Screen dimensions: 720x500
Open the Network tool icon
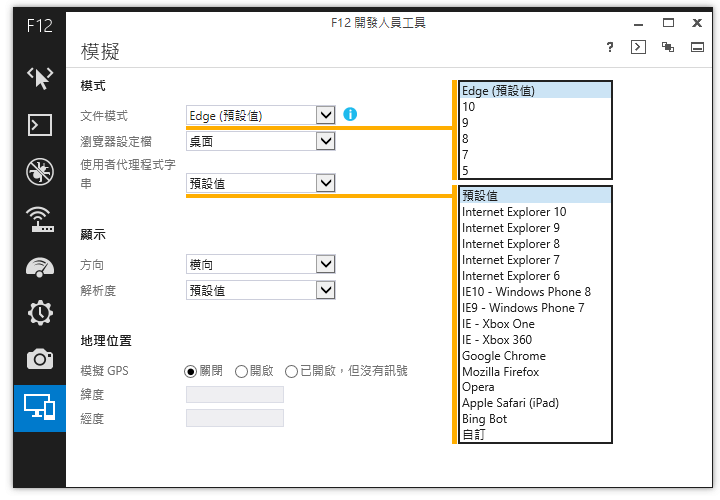pyautogui.click(x=40, y=219)
